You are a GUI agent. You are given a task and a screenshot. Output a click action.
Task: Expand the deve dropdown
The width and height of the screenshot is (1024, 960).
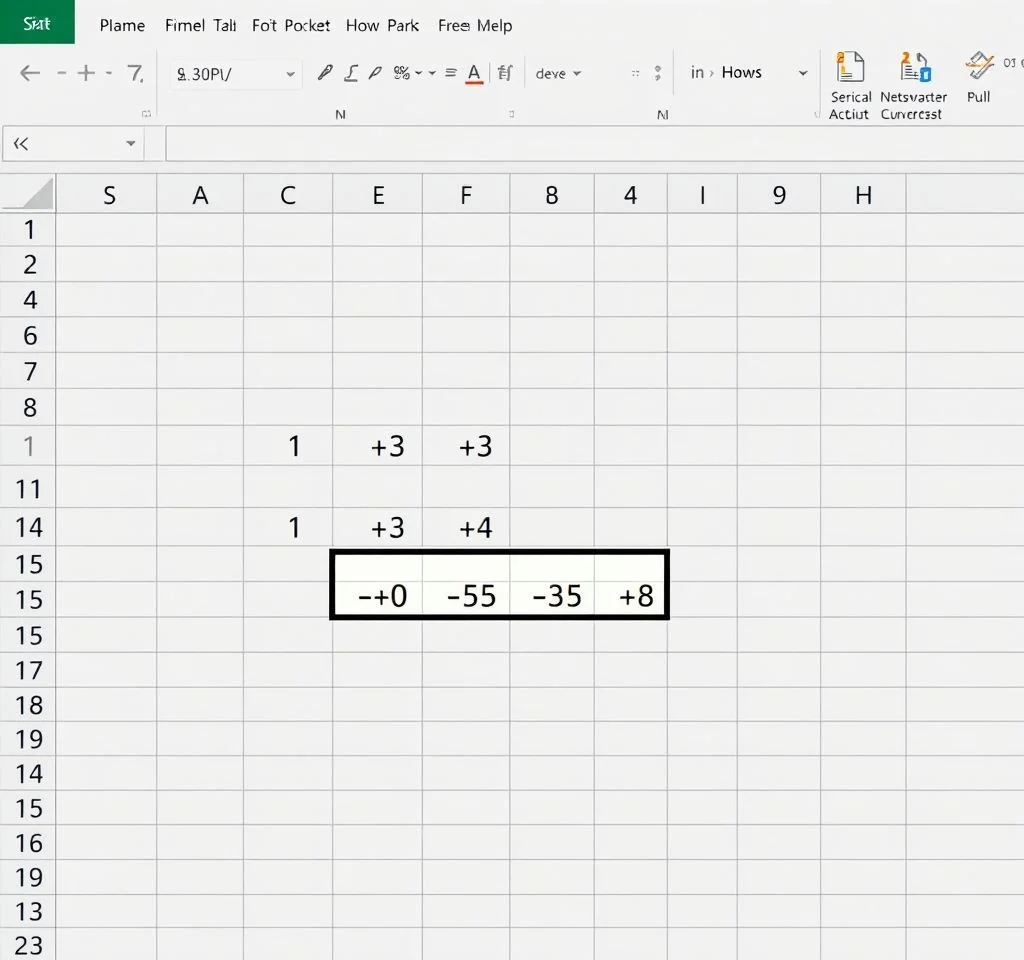(x=577, y=74)
